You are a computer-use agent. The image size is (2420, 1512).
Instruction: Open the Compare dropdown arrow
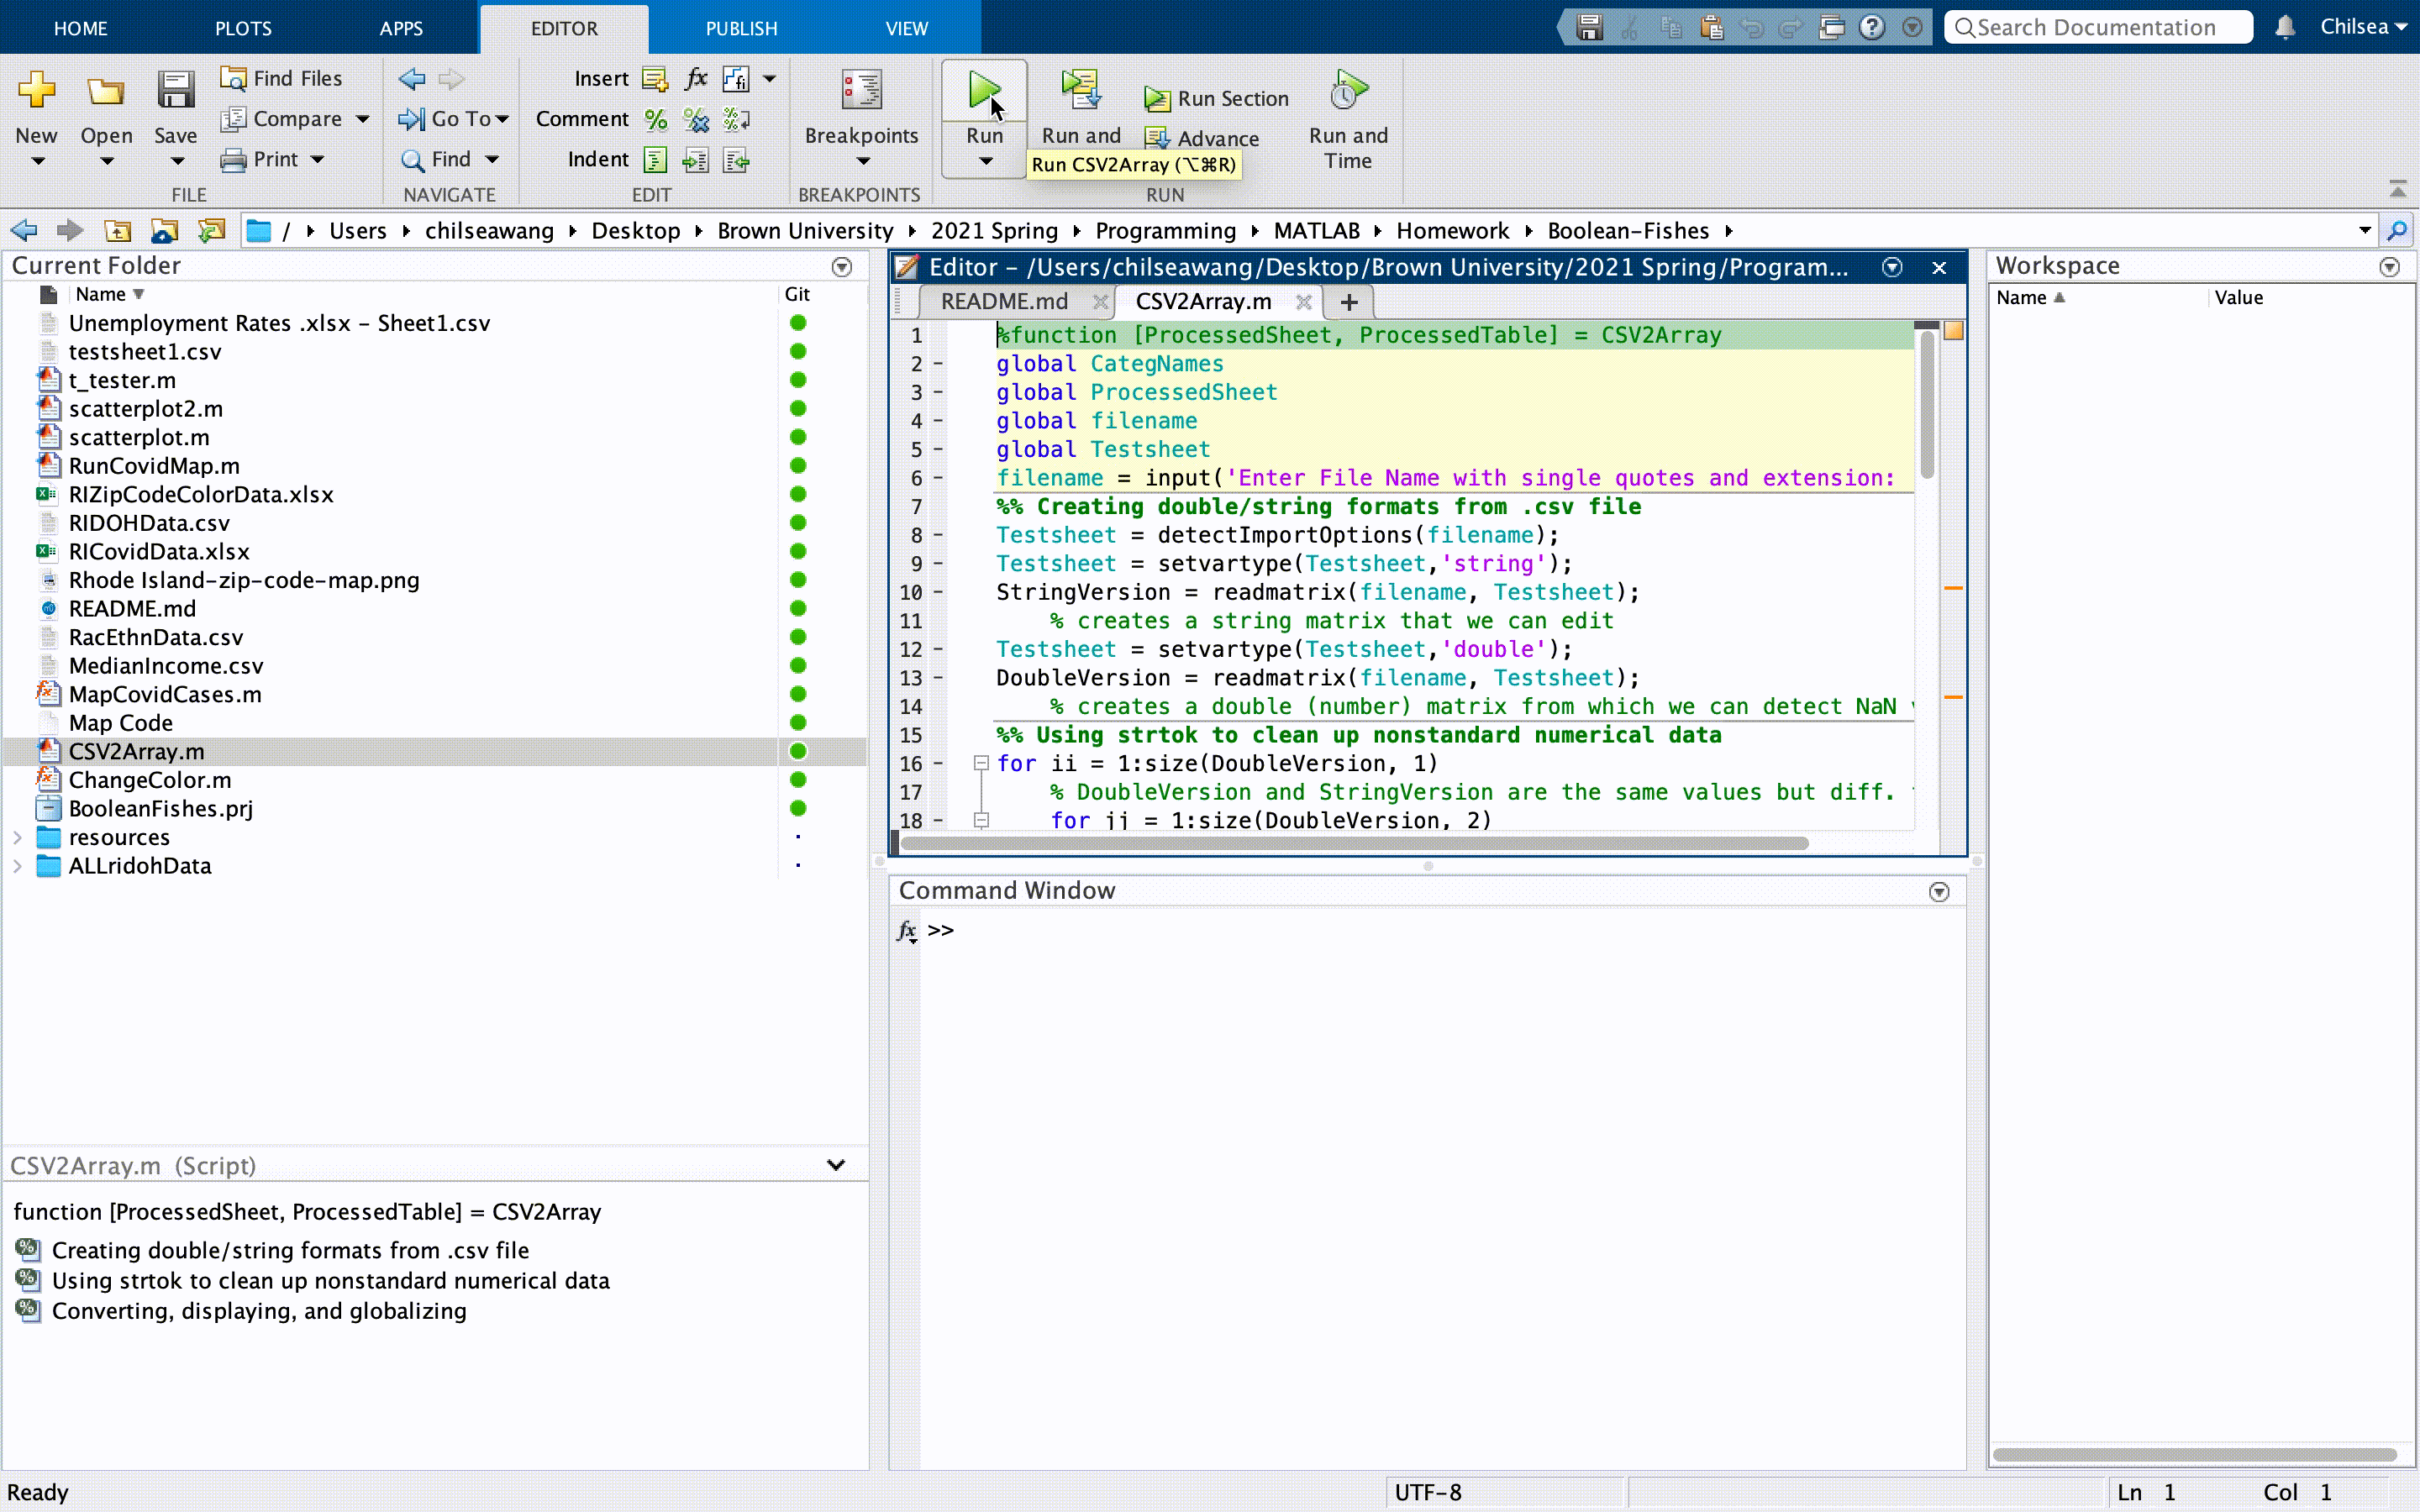(x=363, y=119)
